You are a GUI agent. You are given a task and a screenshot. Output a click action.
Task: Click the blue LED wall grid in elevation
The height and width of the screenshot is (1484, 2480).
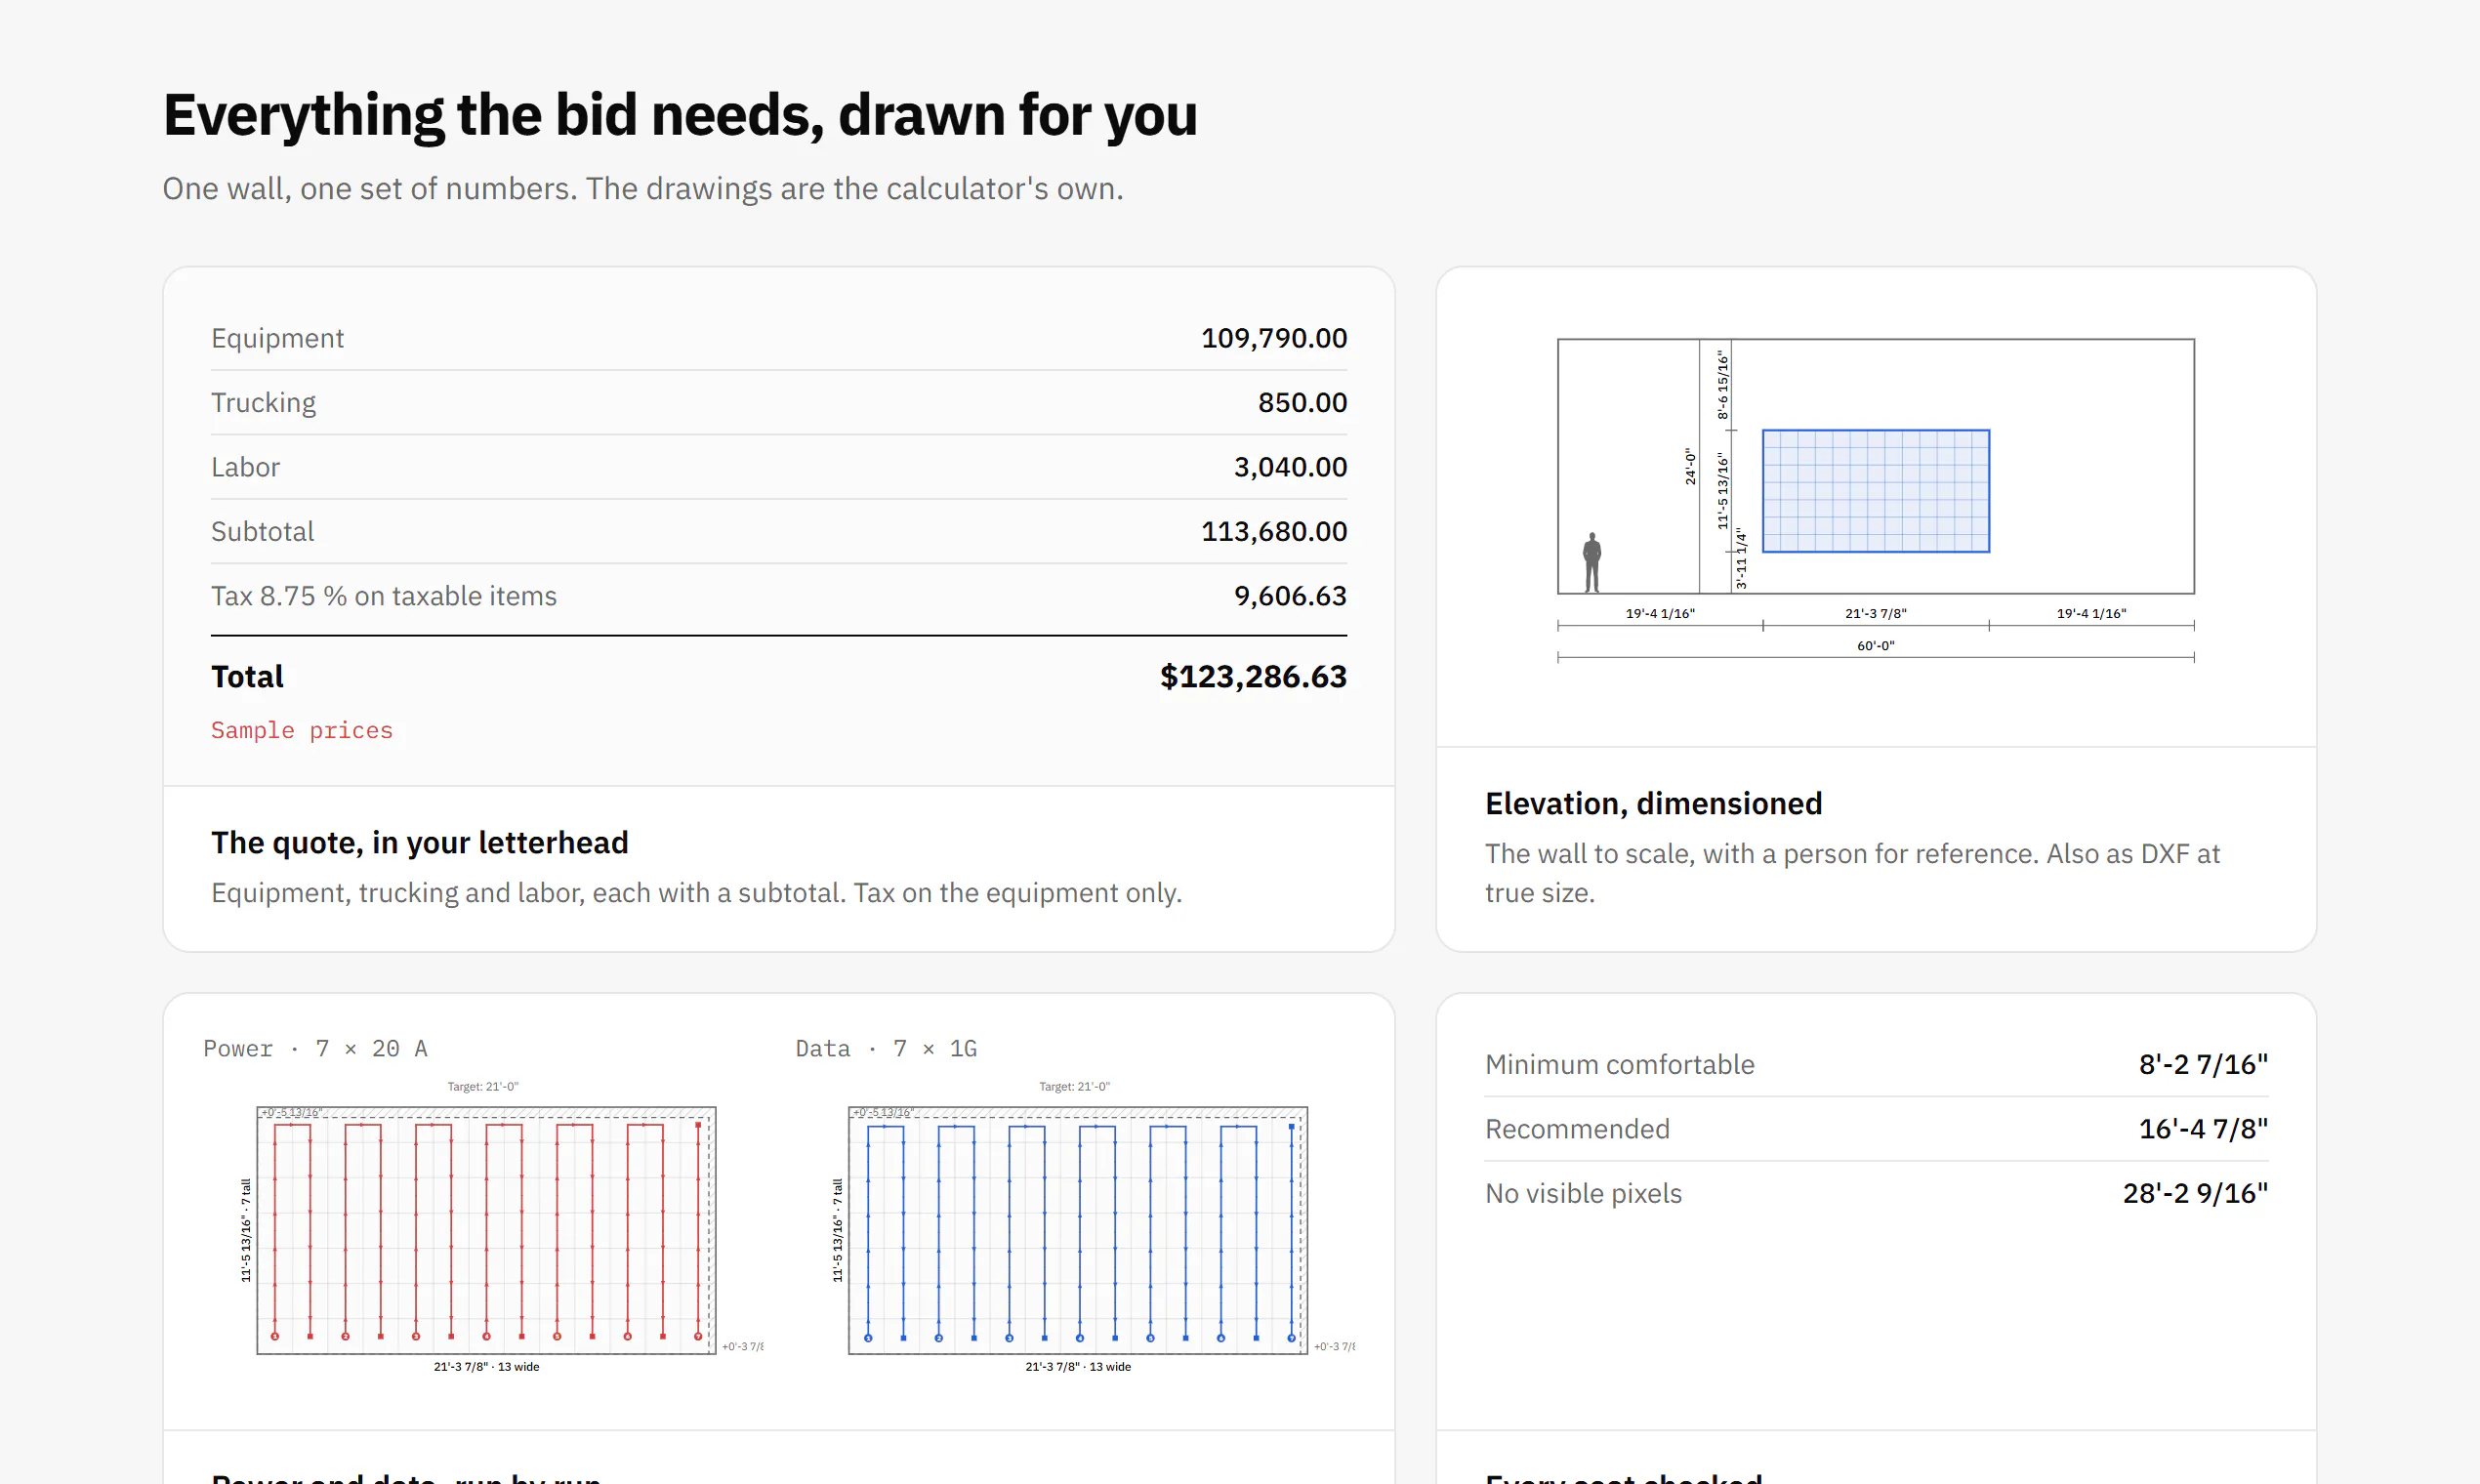pyautogui.click(x=1875, y=491)
